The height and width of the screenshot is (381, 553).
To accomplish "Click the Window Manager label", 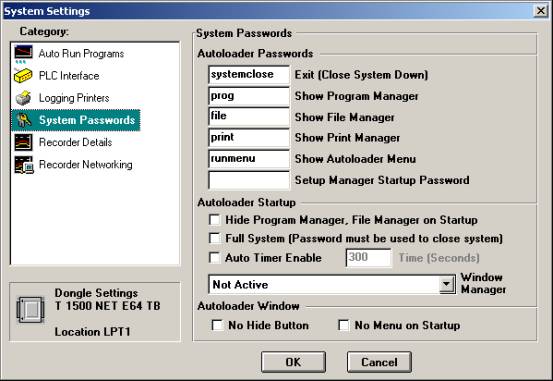I will (483, 283).
